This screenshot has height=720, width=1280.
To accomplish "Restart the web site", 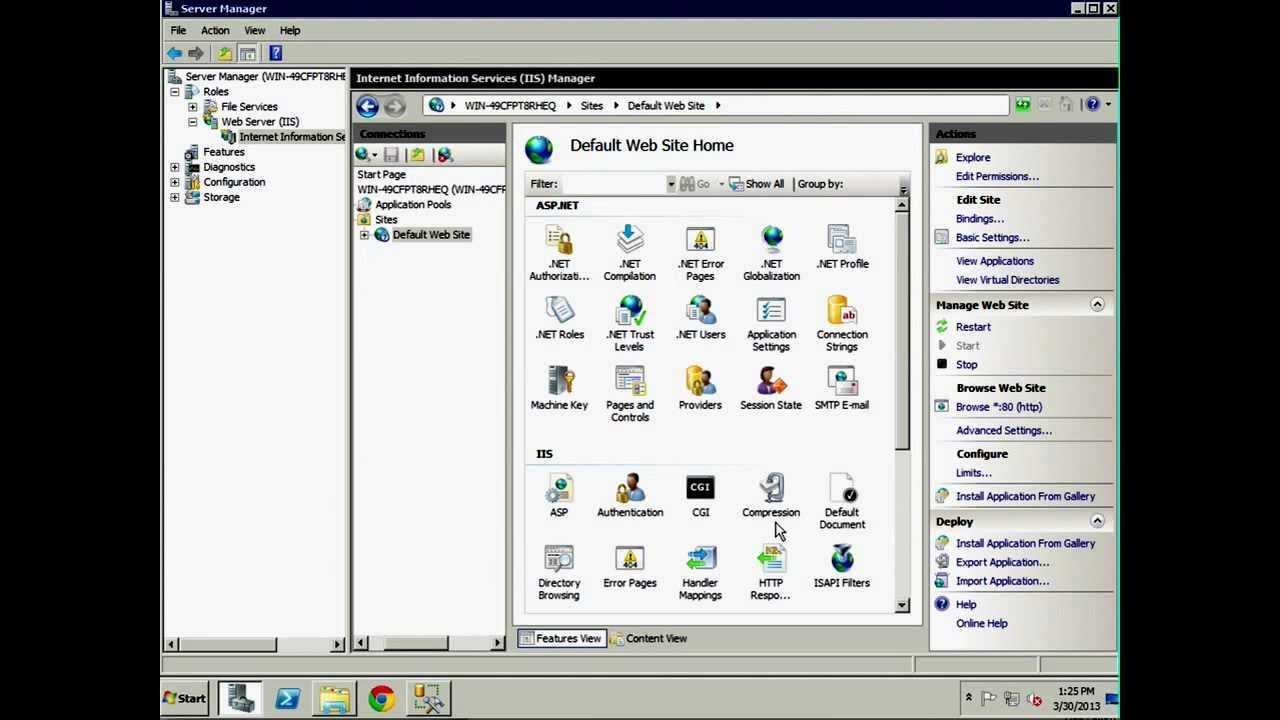I will 973,327.
